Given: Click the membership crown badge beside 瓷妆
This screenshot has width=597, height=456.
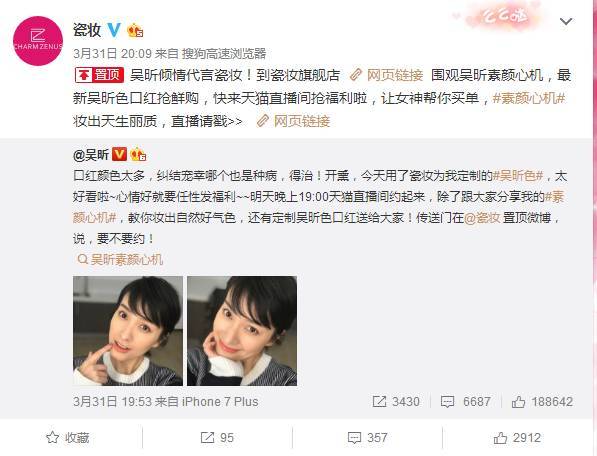Looking at the screenshot, I should pyautogui.click(x=135, y=30).
